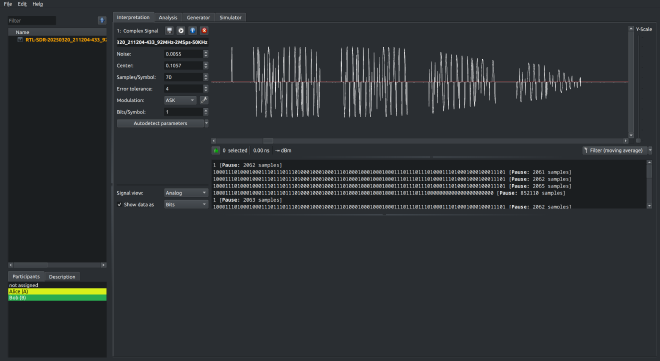This screenshot has width=660, height=361.
Task: Replay the signal with the play icon
Action: (x=181, y=31)
